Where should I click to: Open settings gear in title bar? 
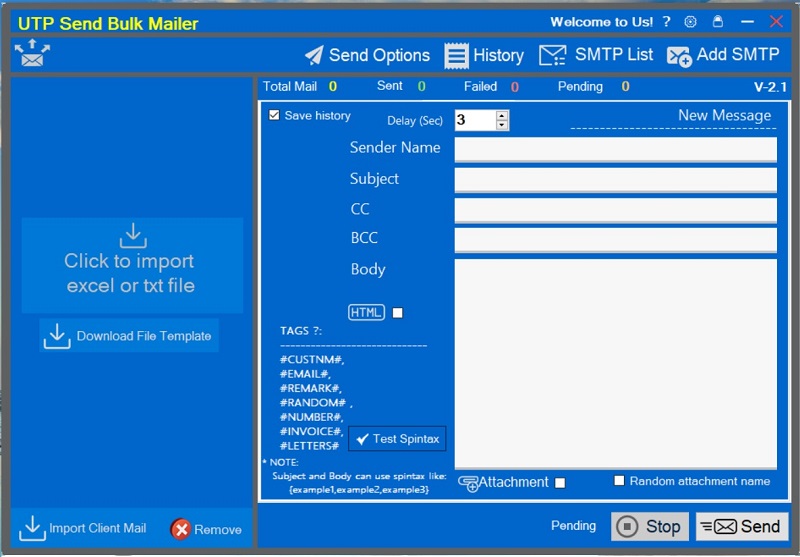coord(690,22)
